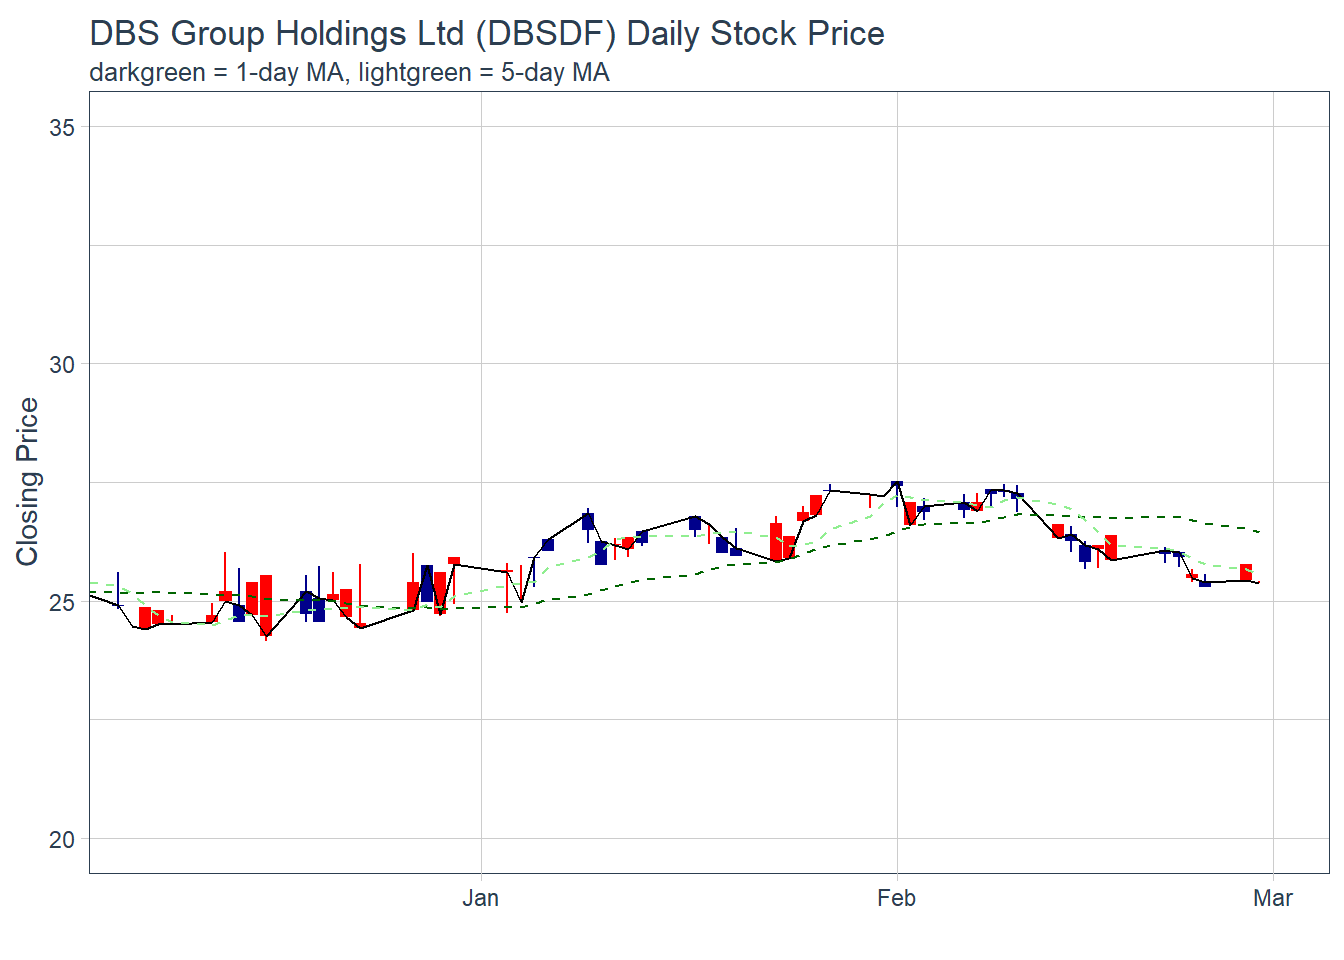The image size is (1344, 960).
Task: Click the right end of the darkgreen dashed line
Action: [x=1258, y=531]
